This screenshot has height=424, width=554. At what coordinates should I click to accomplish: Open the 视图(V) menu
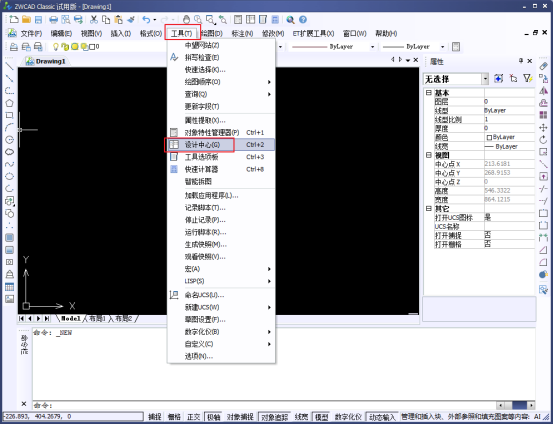click(91, 34)
